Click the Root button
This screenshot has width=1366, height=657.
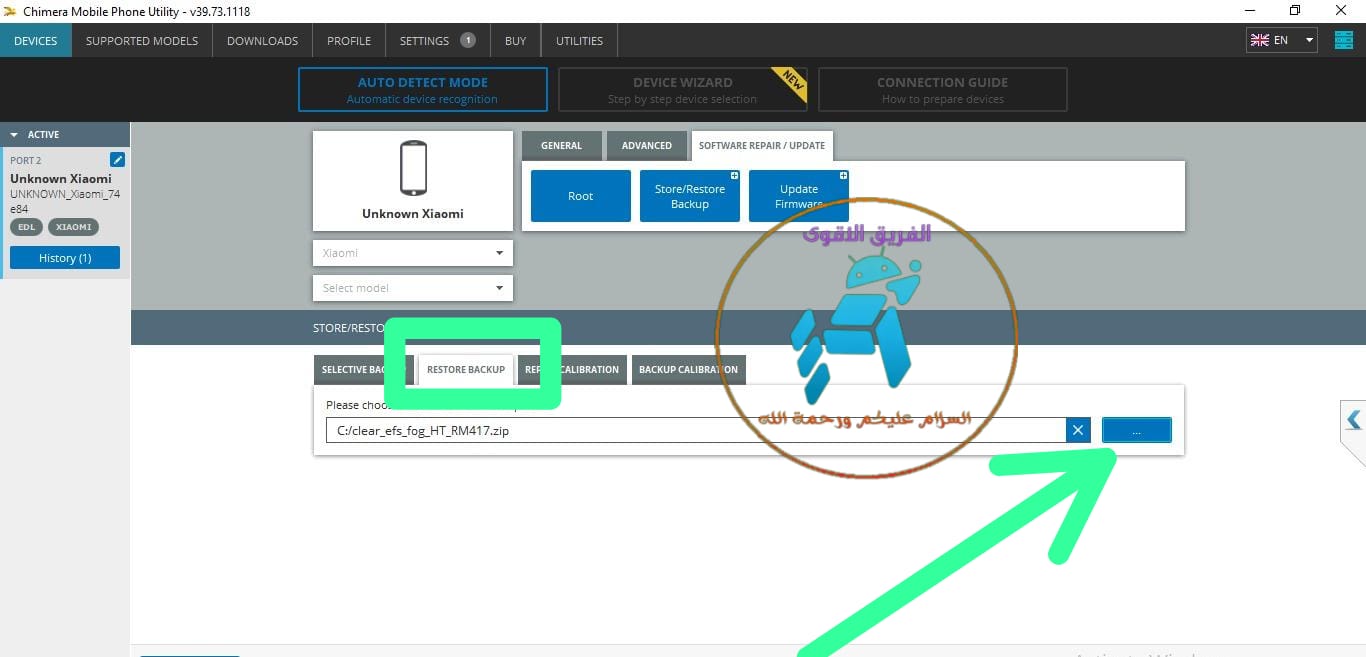click(x=581, y=196)
